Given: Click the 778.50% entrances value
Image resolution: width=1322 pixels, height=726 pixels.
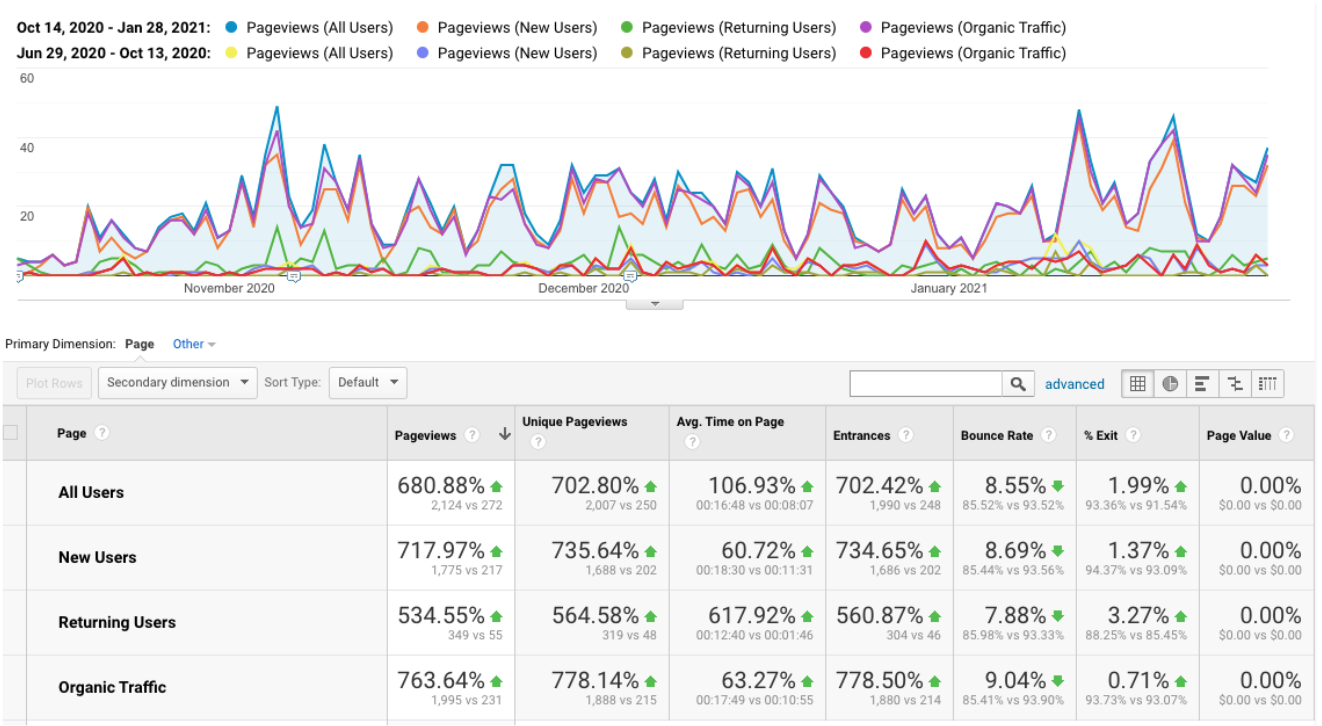Looking at the screenshot, I should point(880,681).
